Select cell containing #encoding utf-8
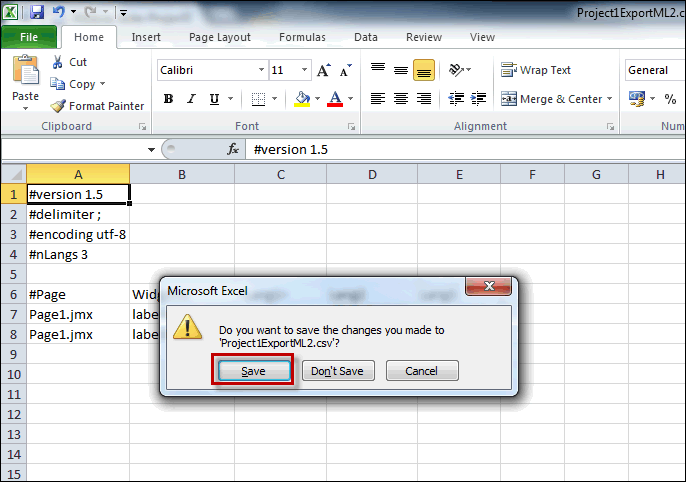 [x=78, y=234]
